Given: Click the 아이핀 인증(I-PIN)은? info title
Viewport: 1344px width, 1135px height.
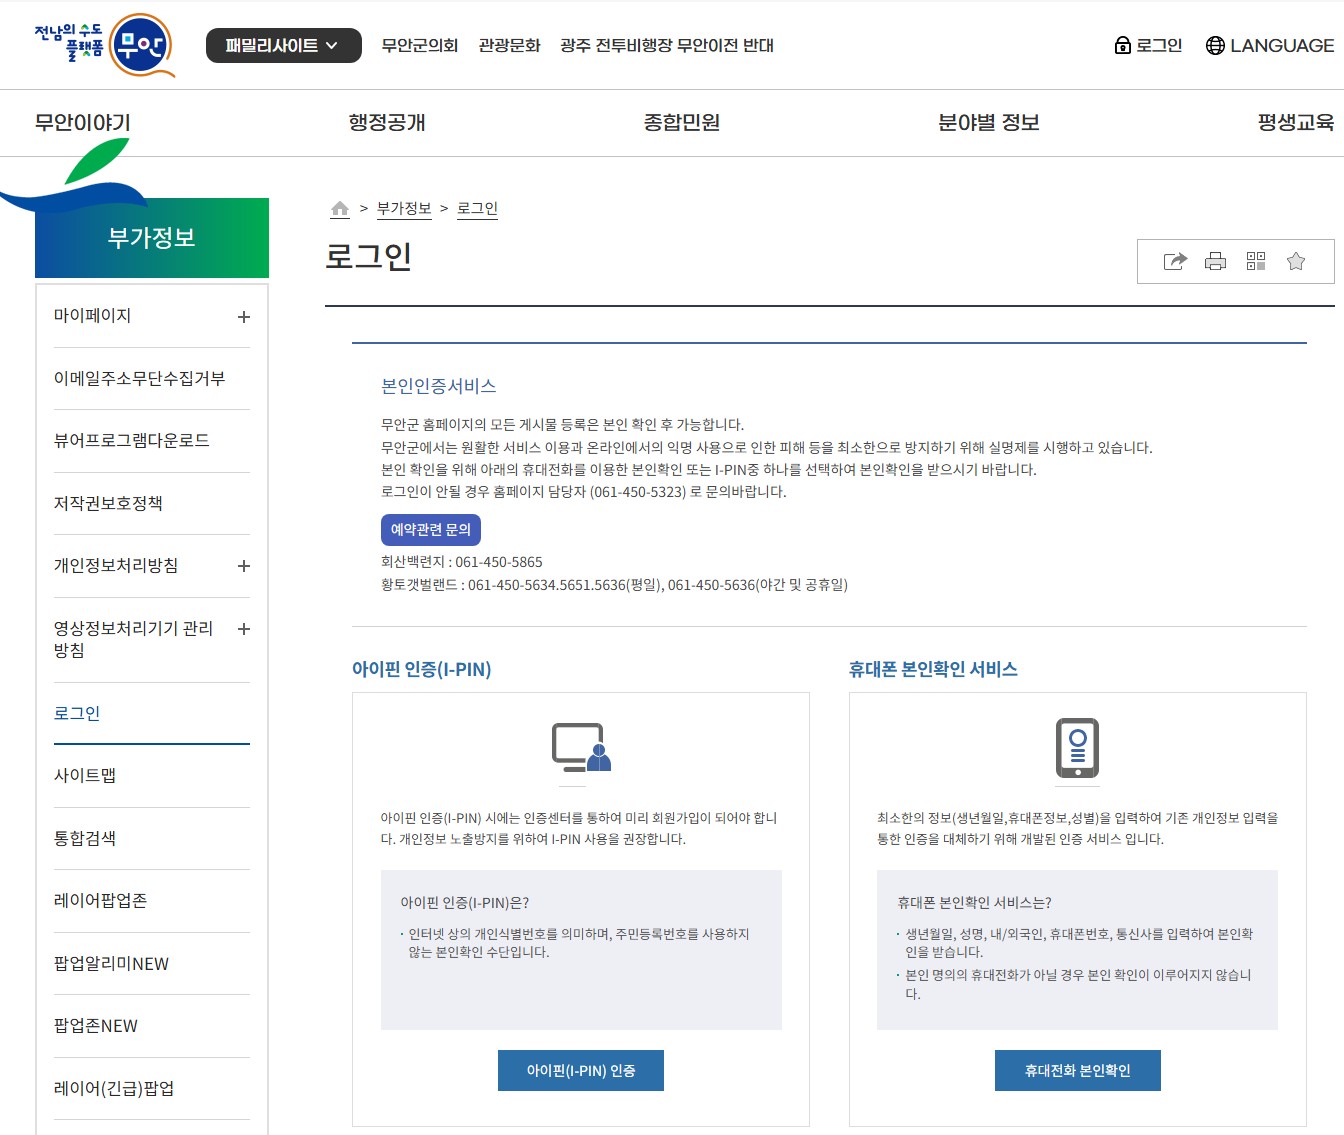Looking at the screenshot, I should coord(465,902).
